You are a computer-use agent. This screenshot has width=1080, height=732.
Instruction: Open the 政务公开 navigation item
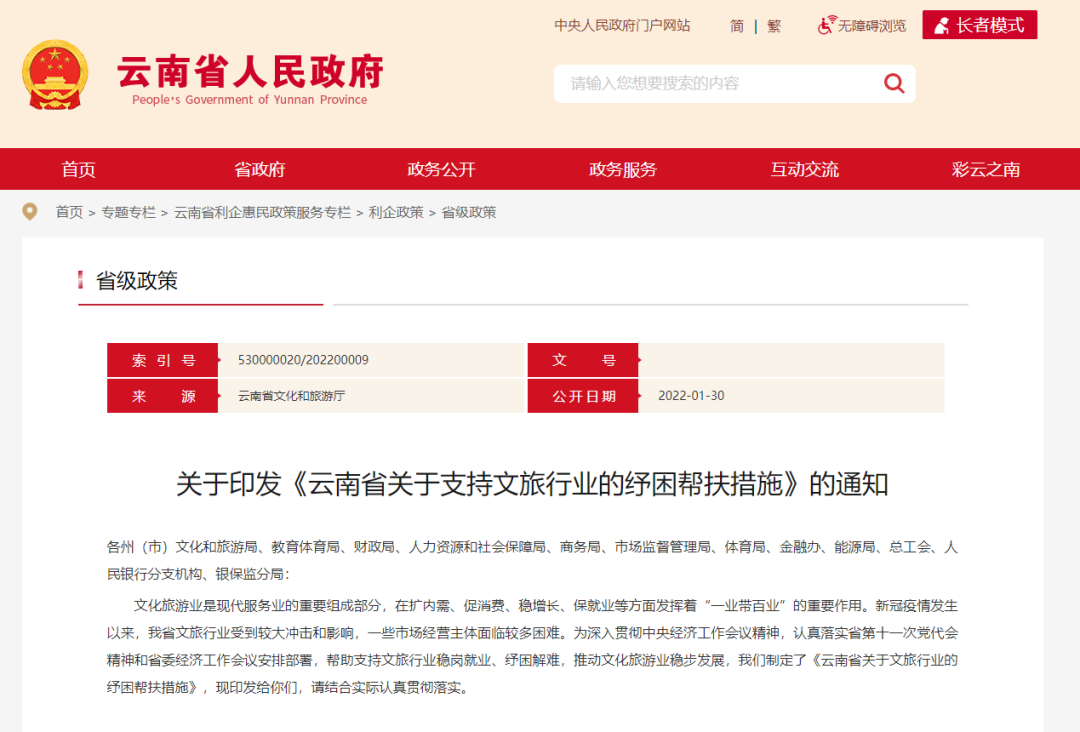[x=442, y=169]
